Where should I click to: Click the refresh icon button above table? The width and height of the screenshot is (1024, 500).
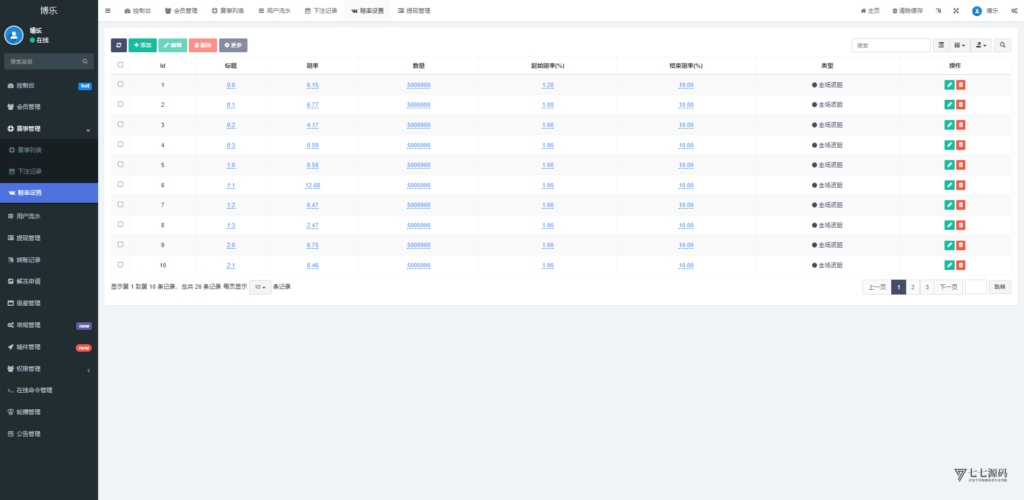(119, 45)
